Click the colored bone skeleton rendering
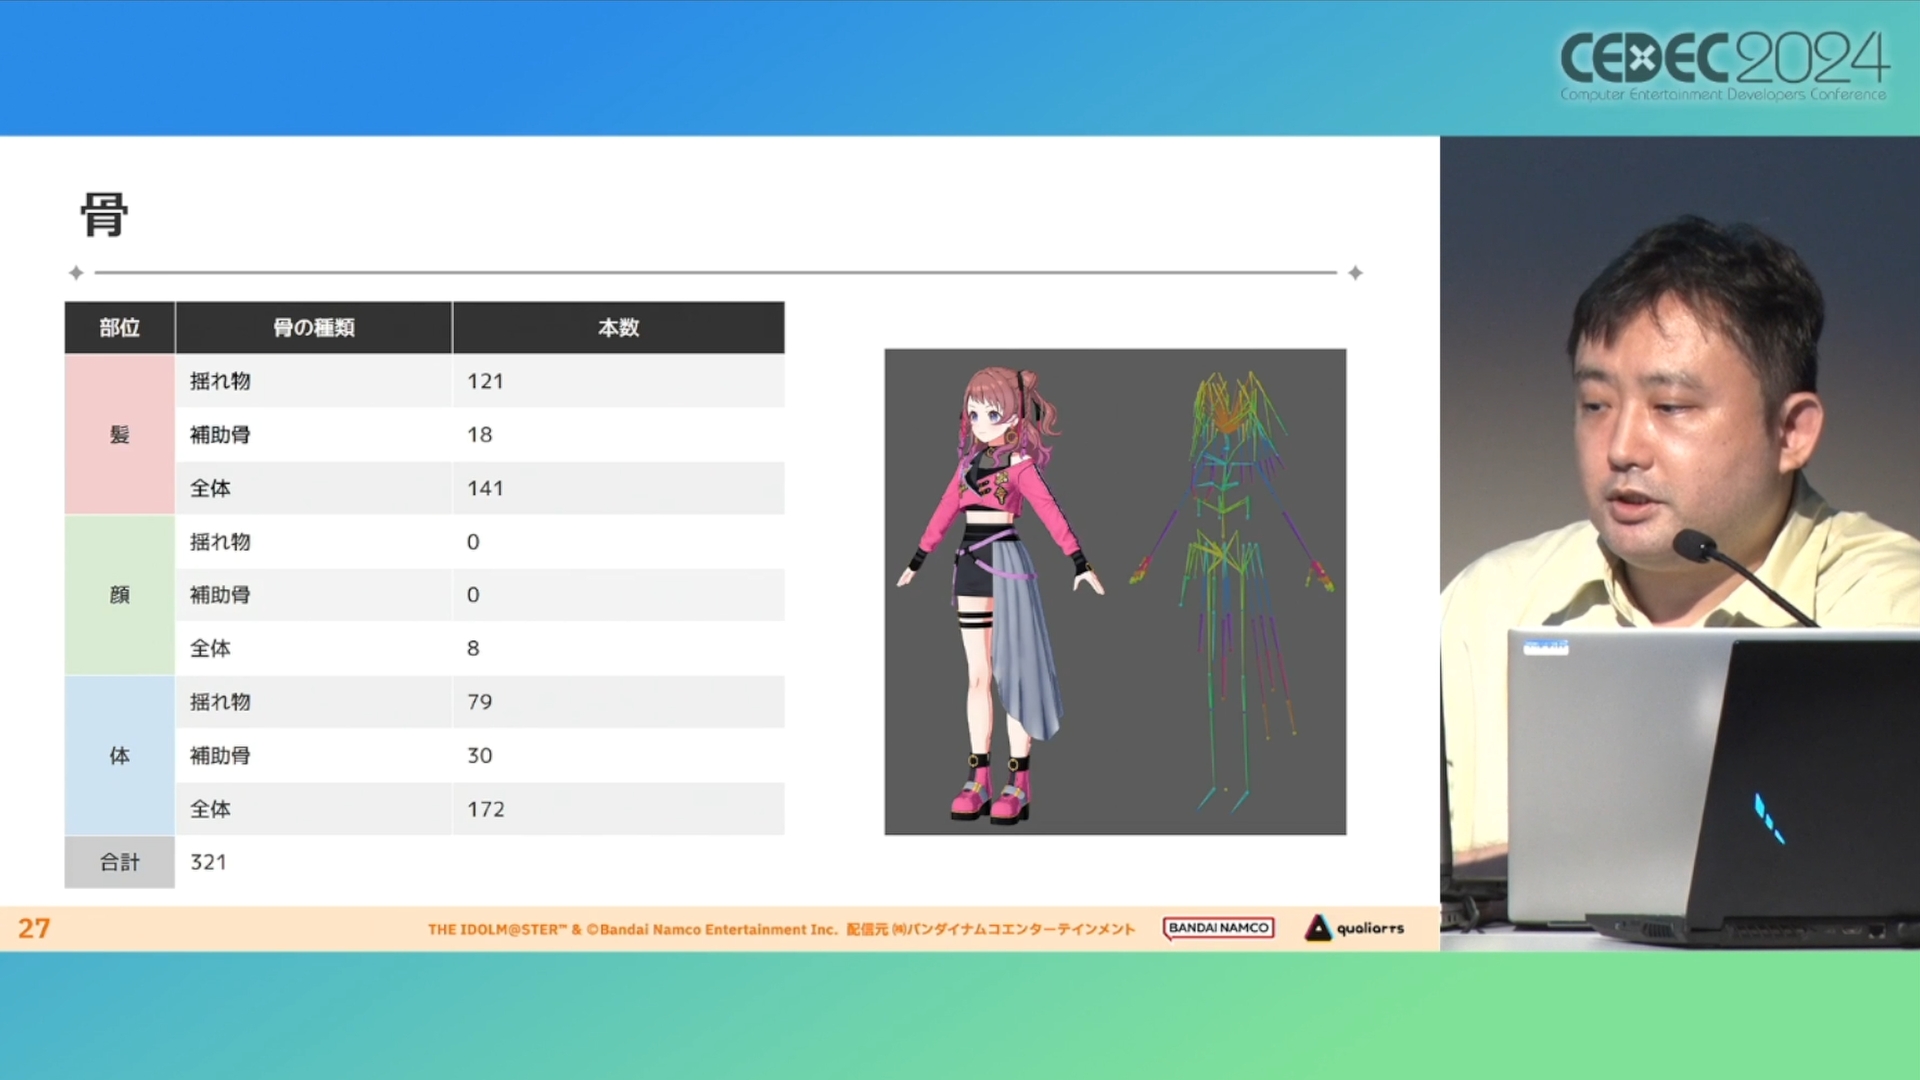 pos(1232,590)
